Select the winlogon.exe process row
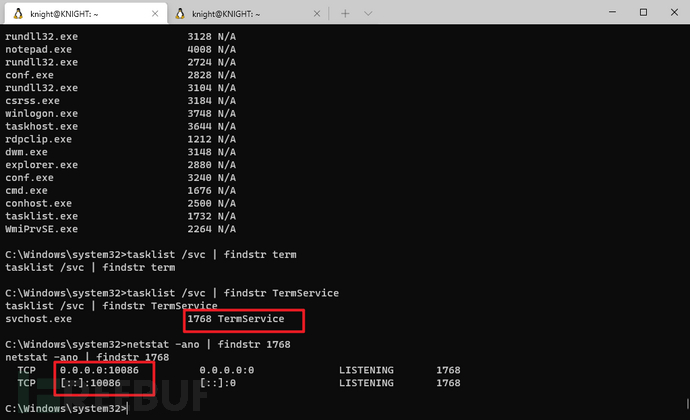690x420 pixels. pyautogui.click(x=121, y=113)
